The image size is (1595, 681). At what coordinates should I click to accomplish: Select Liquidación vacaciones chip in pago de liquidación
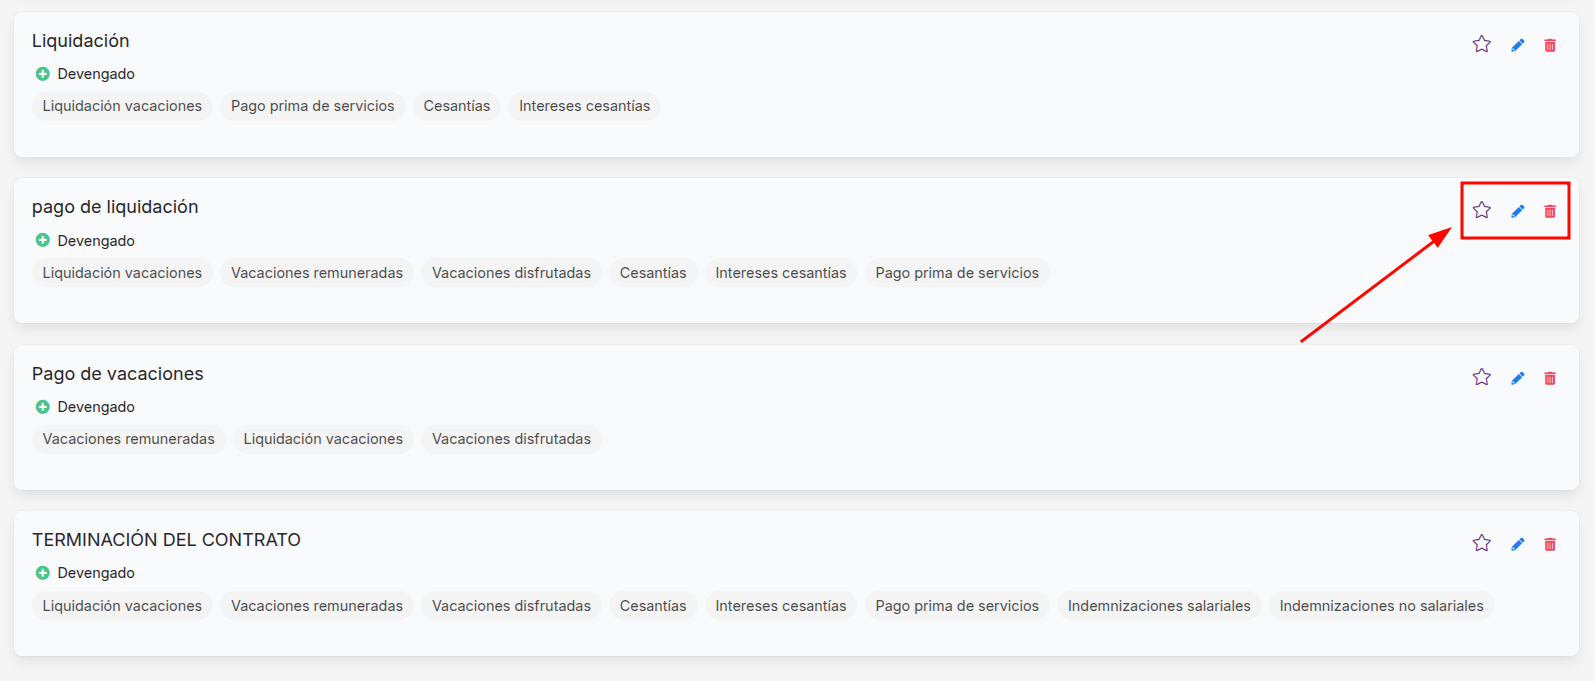pyautogui.click(x=122, y=273)
